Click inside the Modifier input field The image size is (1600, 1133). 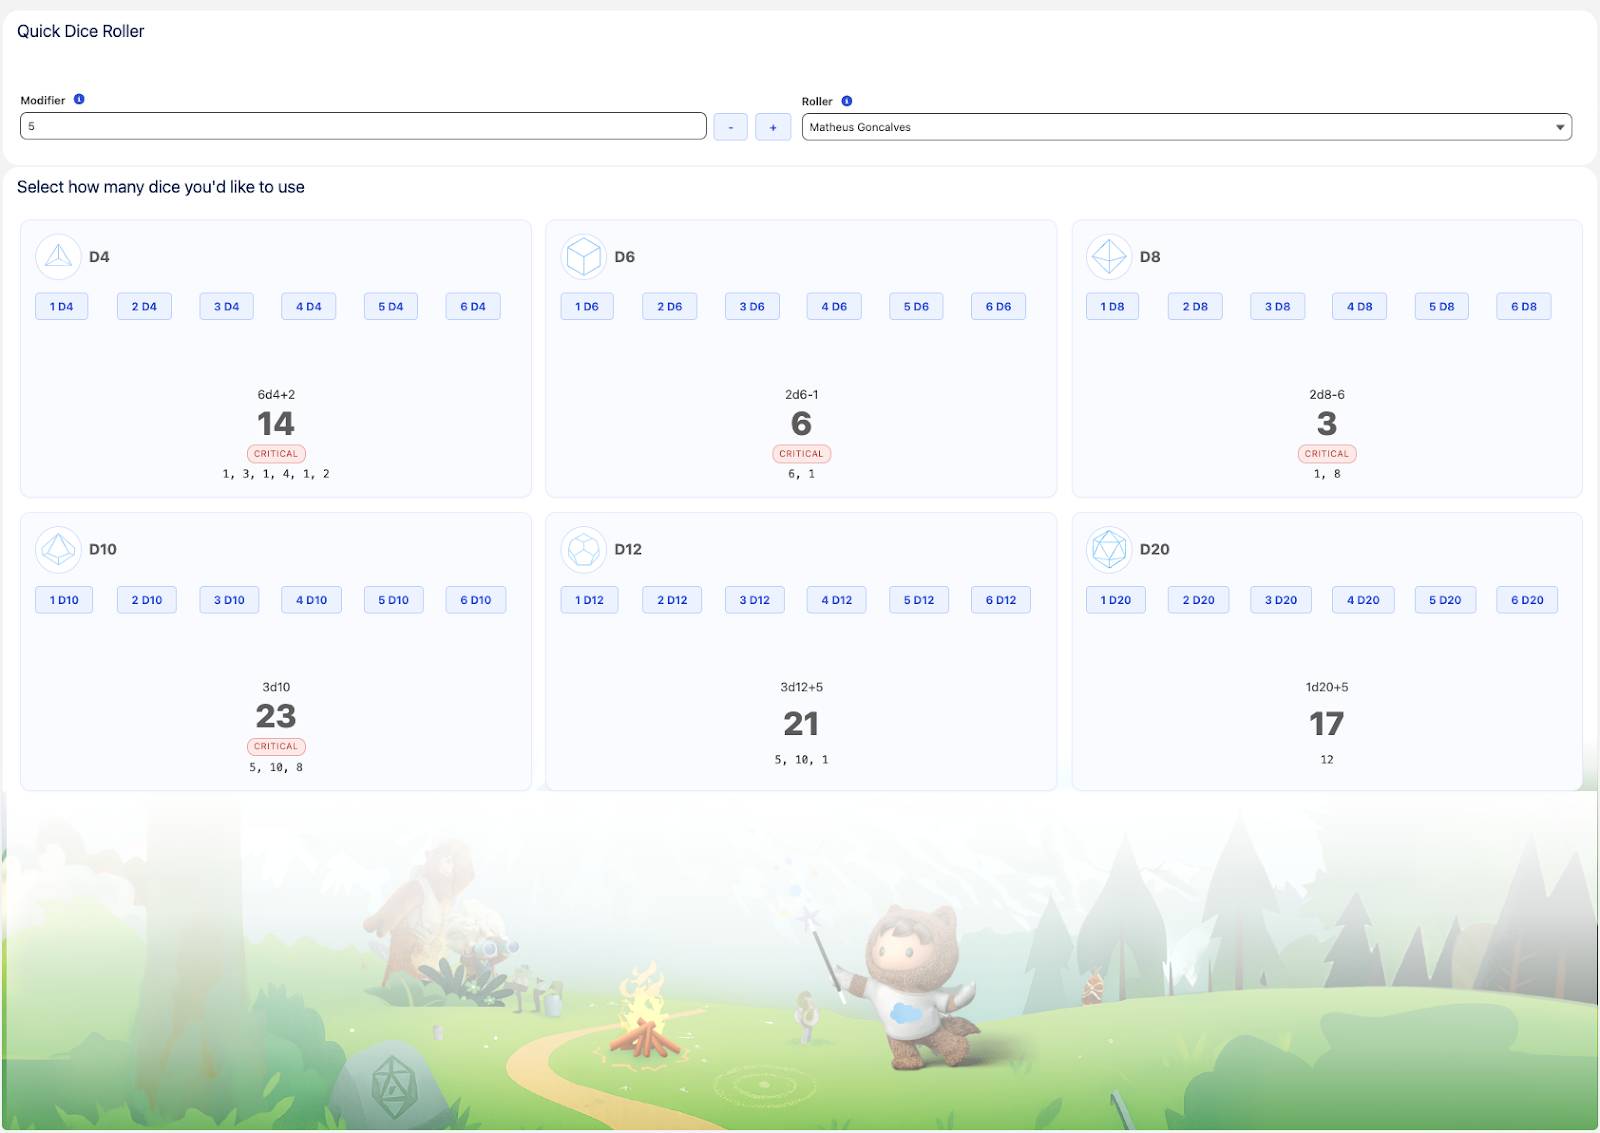coord(360,127)
